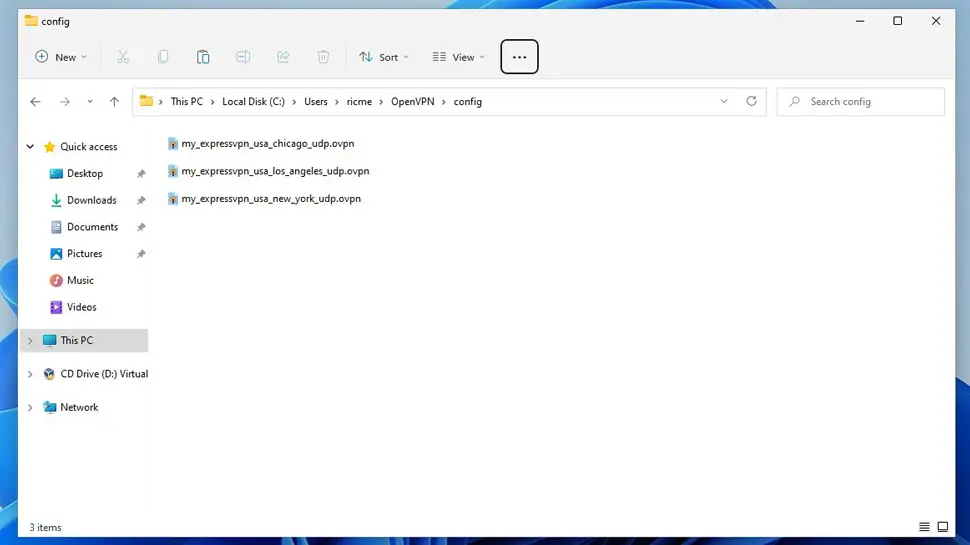Click the config folder icon in title bar
The image size is (970, 545).
(x=31, y=21)
